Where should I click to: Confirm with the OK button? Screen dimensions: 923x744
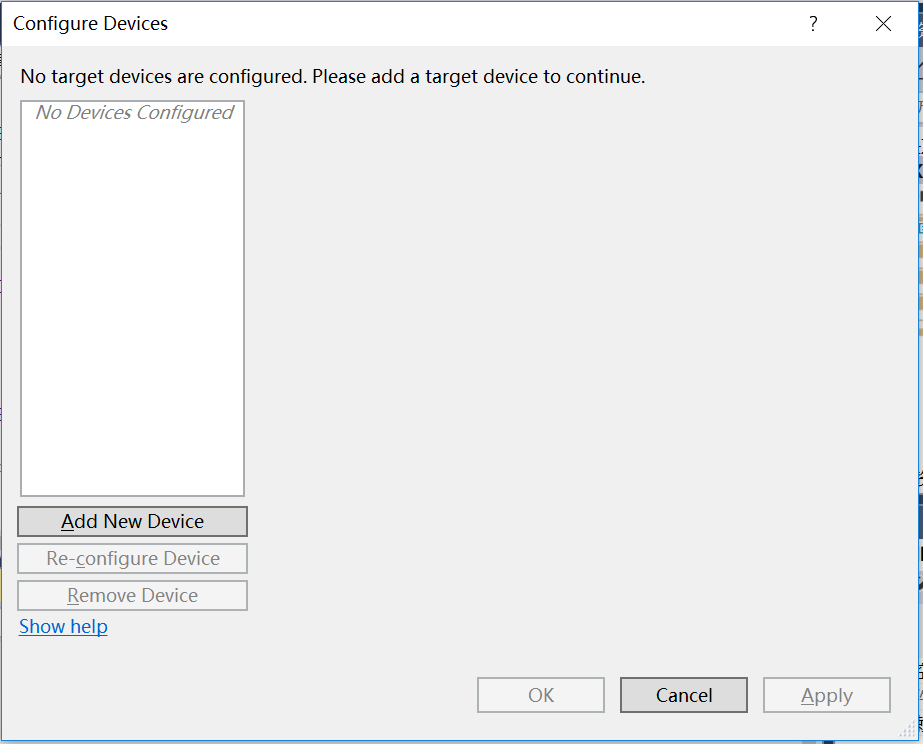[541, 695]
